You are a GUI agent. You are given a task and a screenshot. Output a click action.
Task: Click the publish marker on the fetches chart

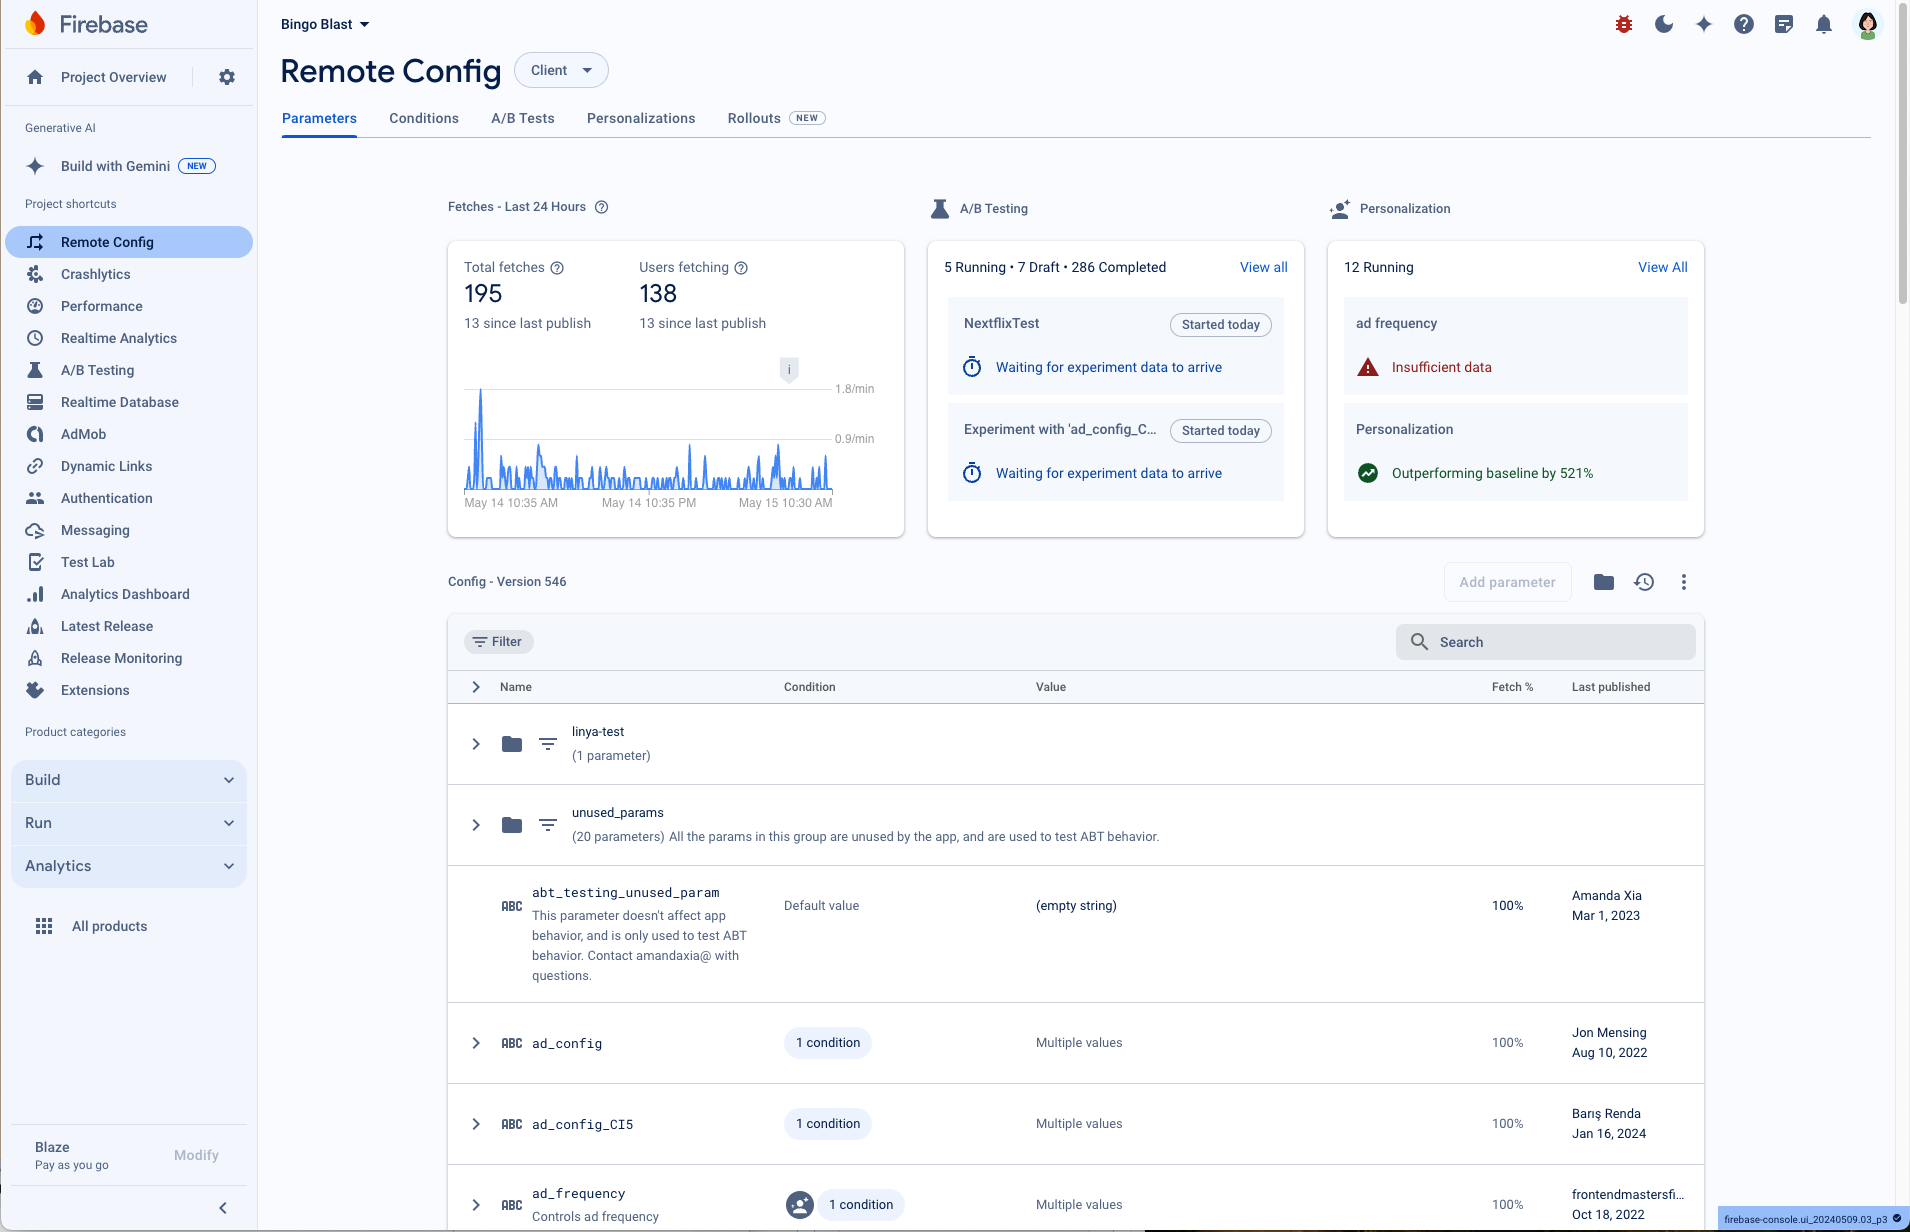click(x=789, y=370)
